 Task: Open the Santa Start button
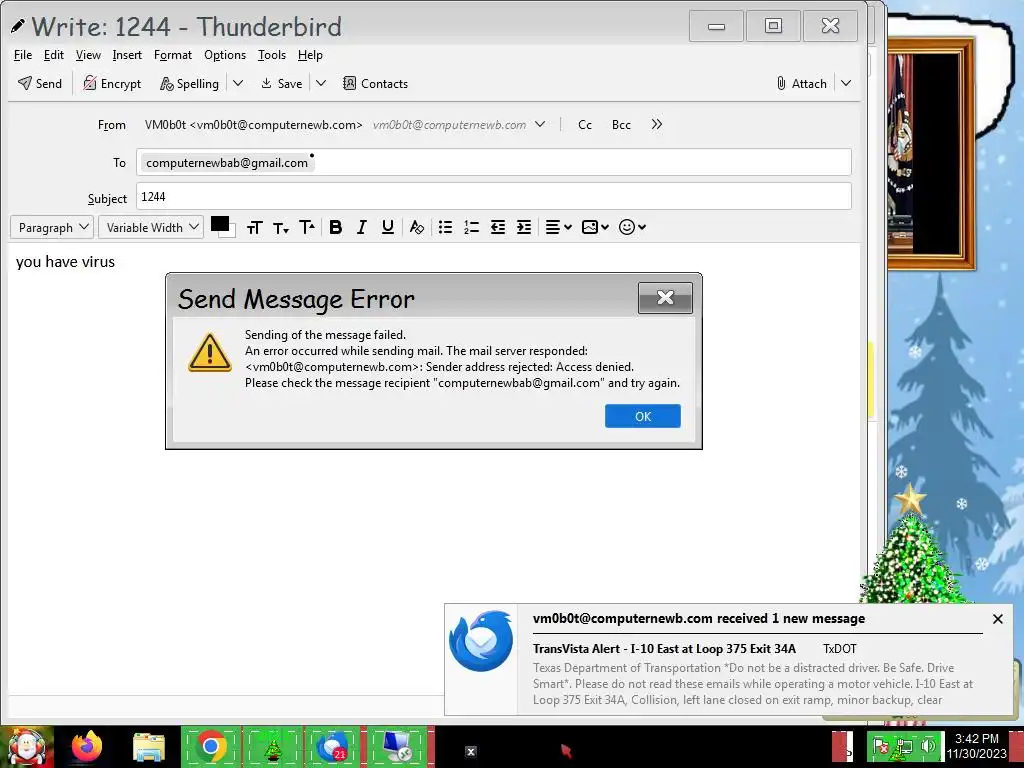click(x=27, y=746)
